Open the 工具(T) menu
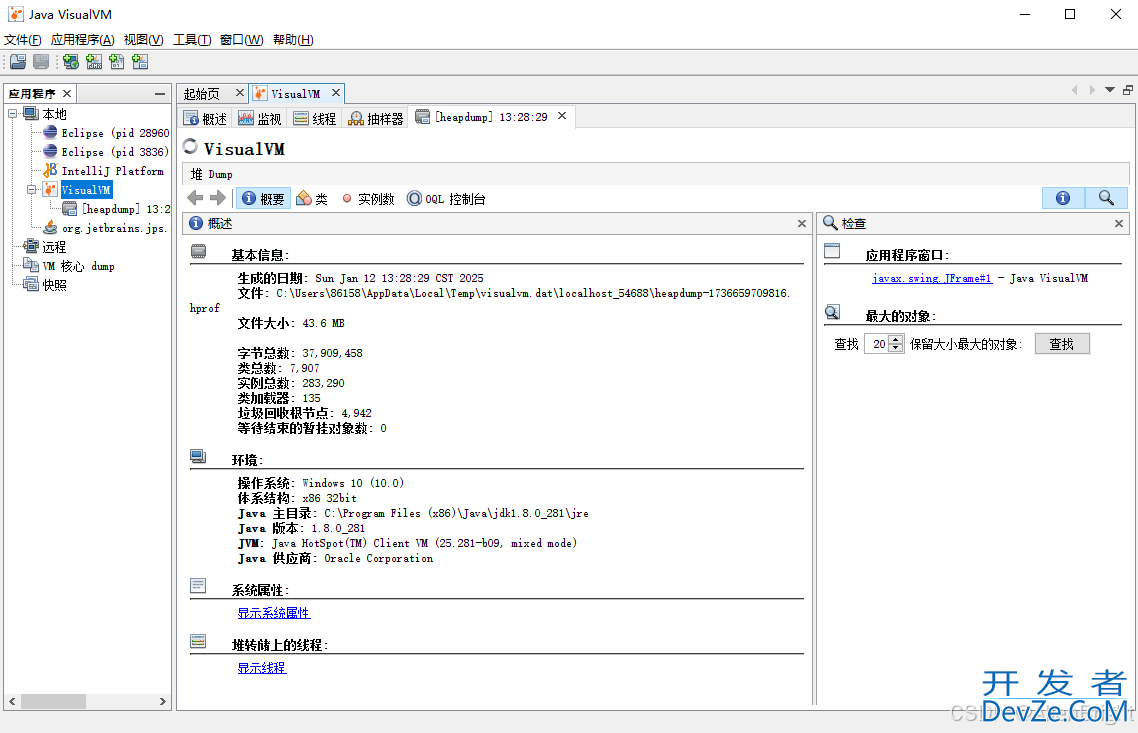Viewport: 1138px width, 733px height. [x=192, y=39]
